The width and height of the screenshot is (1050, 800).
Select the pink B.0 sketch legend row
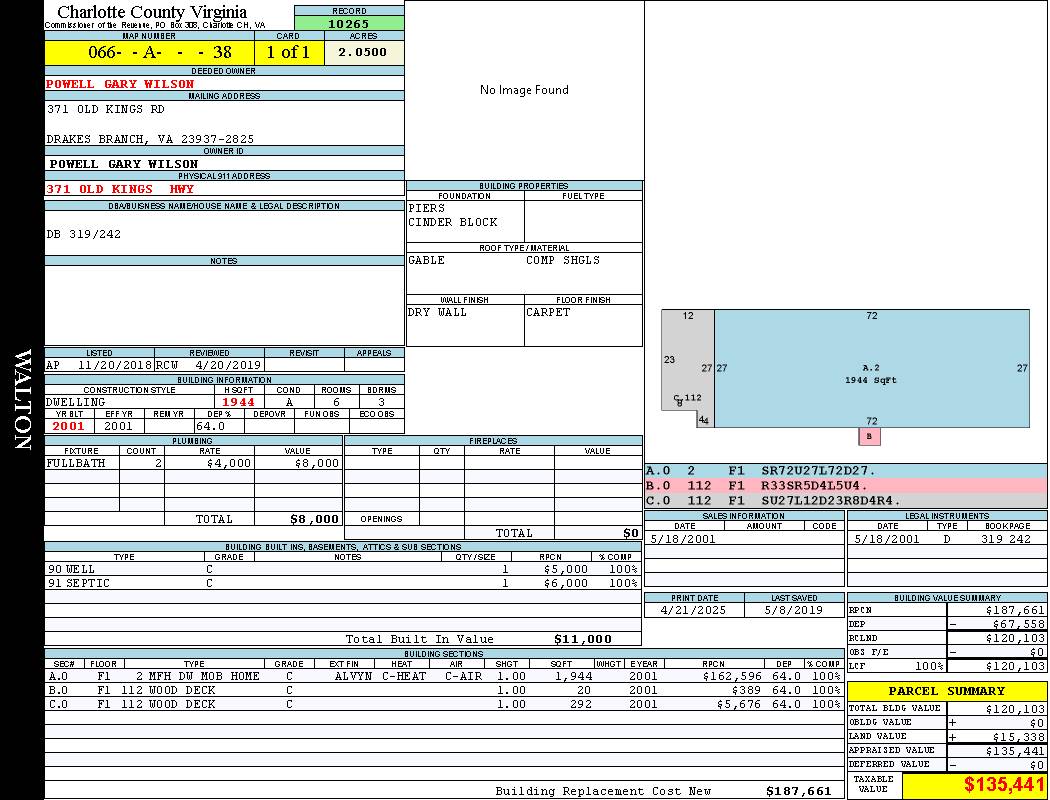pos(845,485)
